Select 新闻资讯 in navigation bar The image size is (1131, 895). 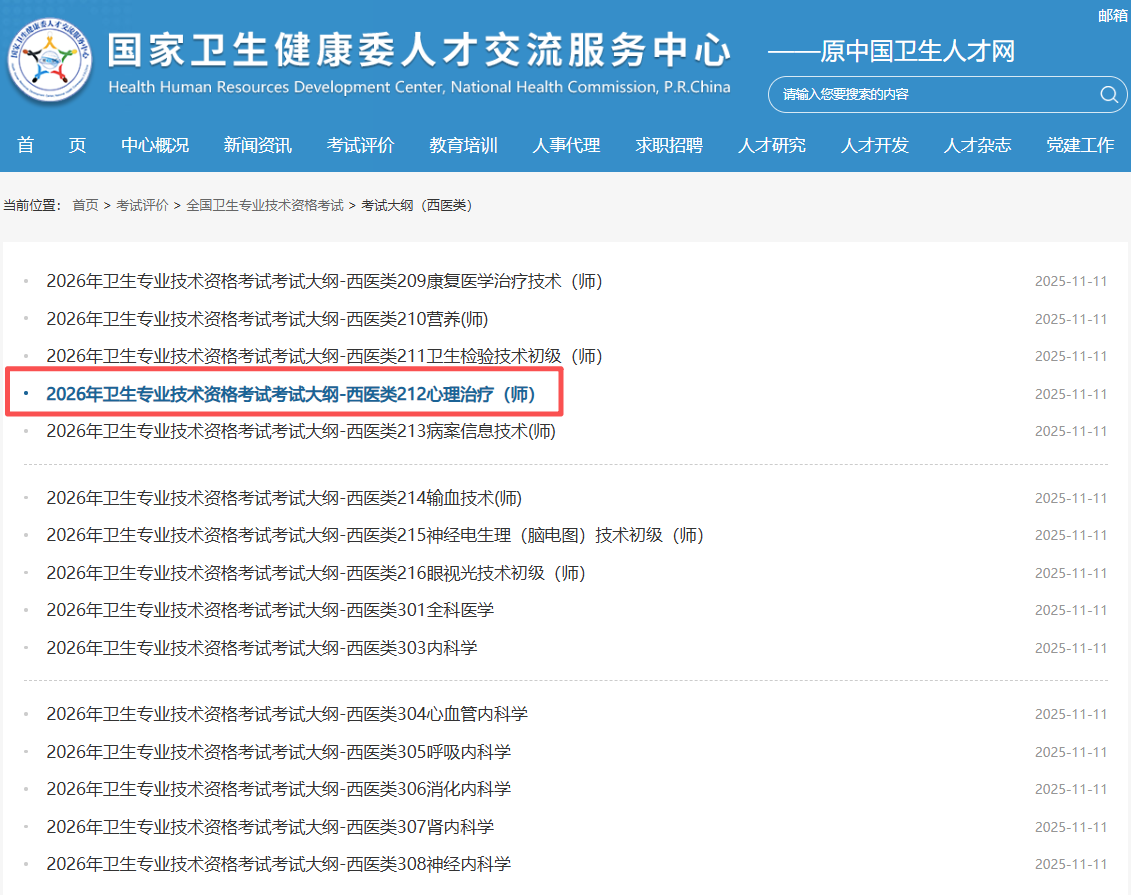coord(258,145)
